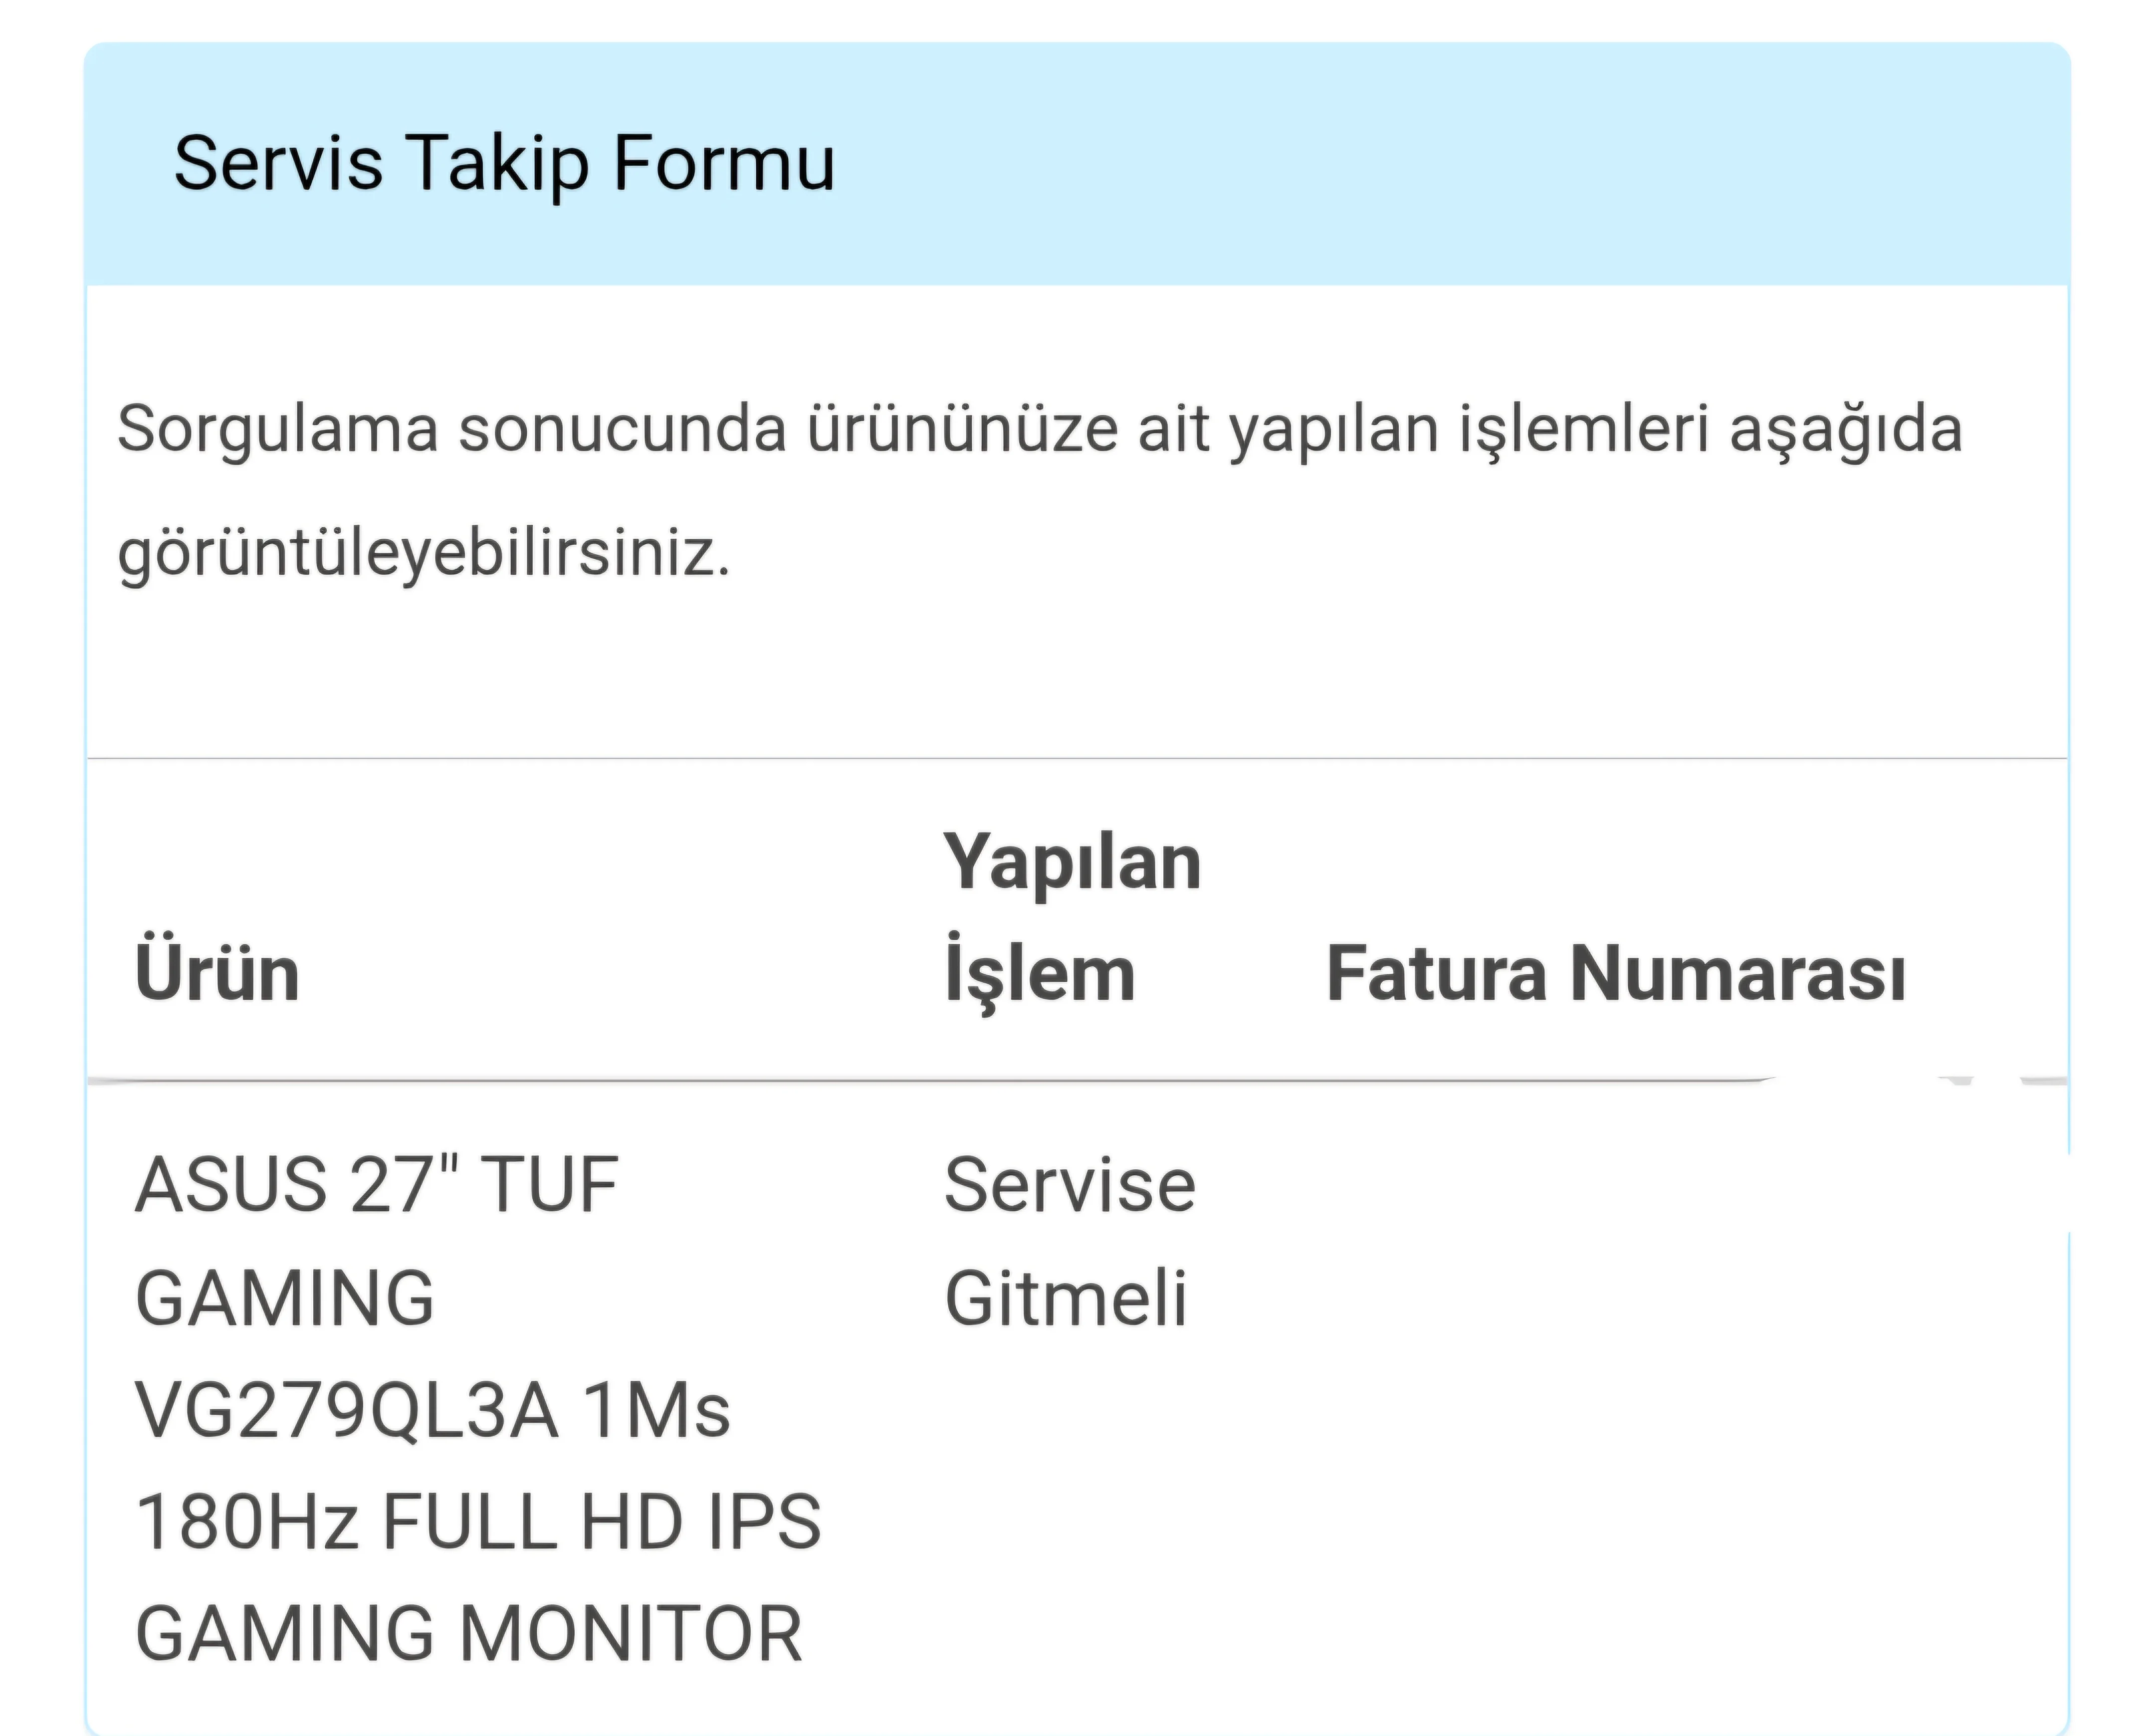Viewport: 2155px width, 1736px height.
Task: Click the word sonucunda in the description
Action: pos(623,430)
